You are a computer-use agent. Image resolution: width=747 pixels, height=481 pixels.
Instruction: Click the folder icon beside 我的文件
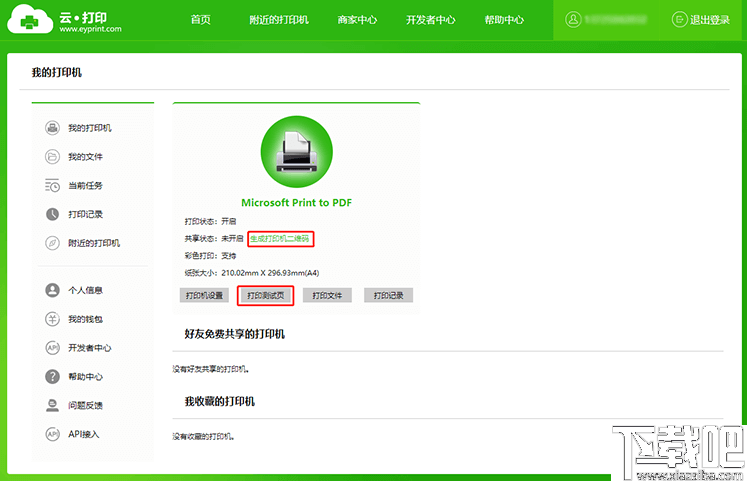coord(52,157)
